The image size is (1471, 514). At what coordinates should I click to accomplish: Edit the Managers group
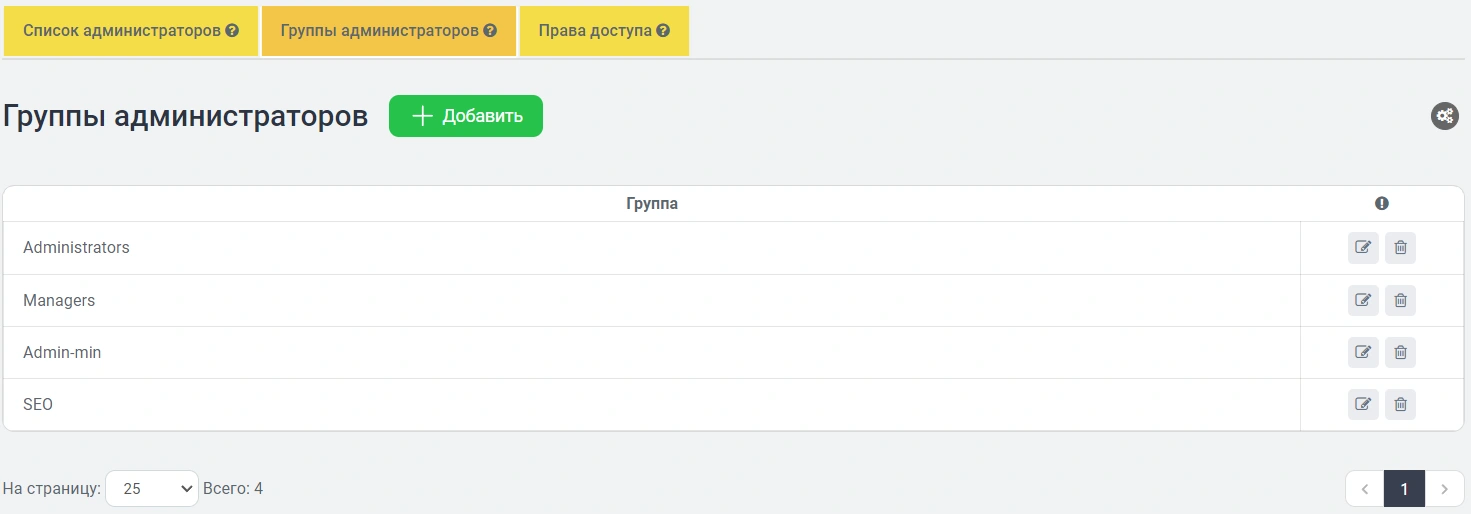(x=1362, y=300)
